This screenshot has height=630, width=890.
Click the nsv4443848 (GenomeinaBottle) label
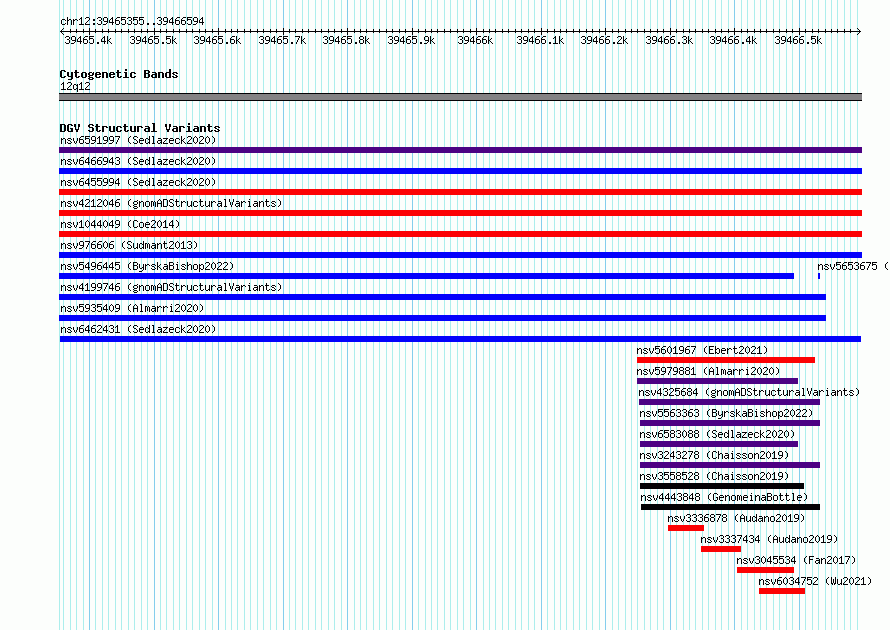pyautogui.click(x=724, y=497)
